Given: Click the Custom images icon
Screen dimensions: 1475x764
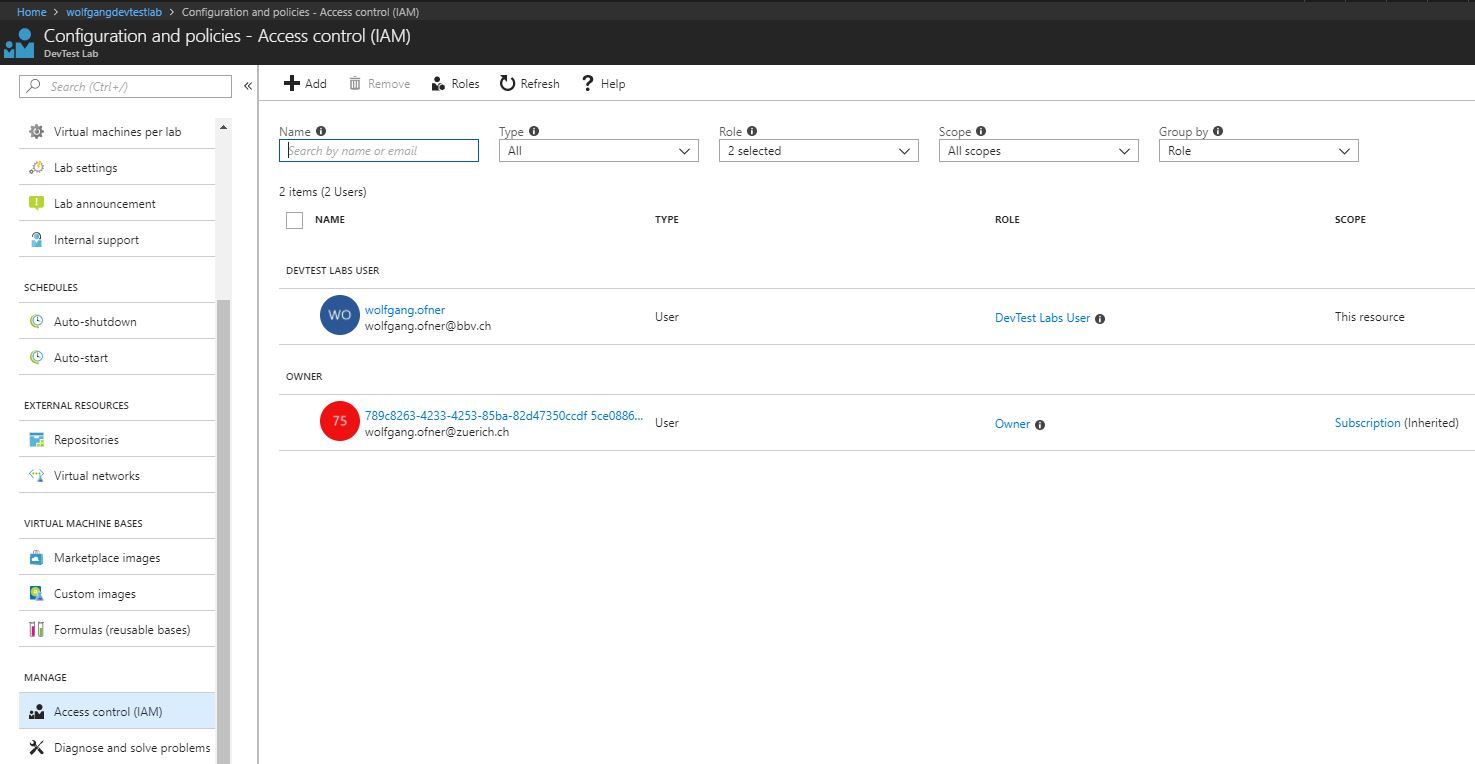Looking at the screenshot, I should click(36, 594).
